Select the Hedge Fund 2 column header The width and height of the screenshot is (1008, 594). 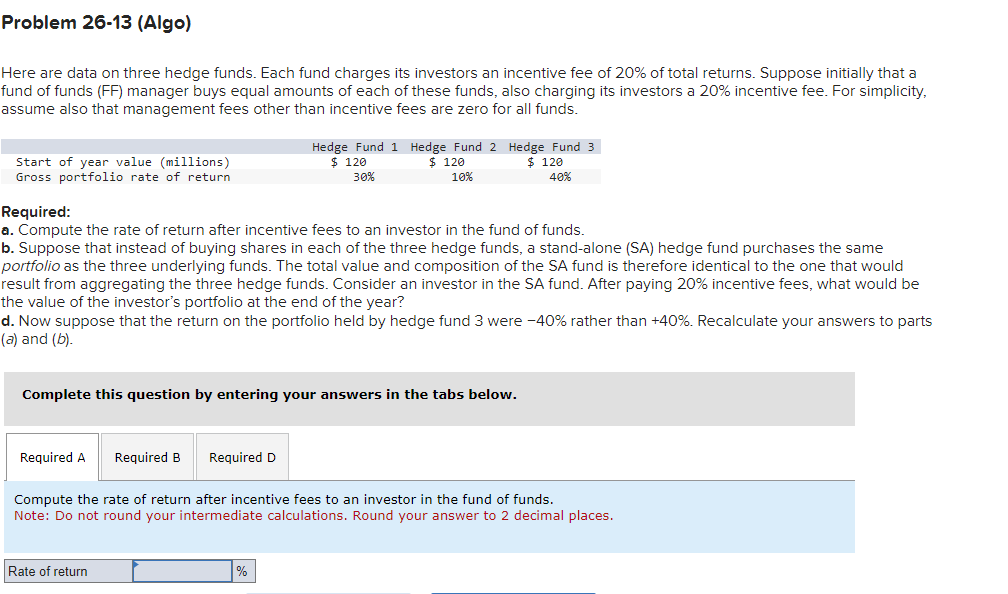click(453, 147)
